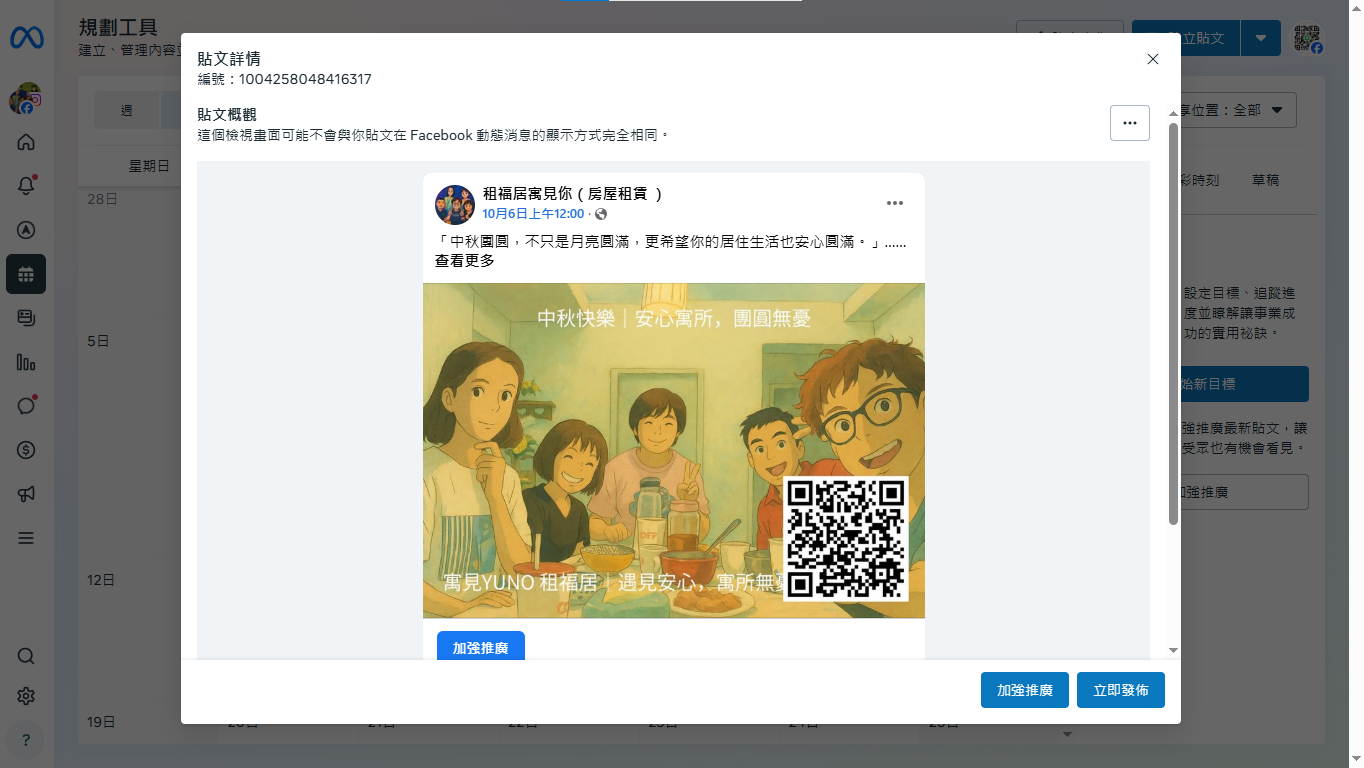The image size is (1364, 768).
Task: Click the 加強推廣 button under post image
Action: point(480,647)
